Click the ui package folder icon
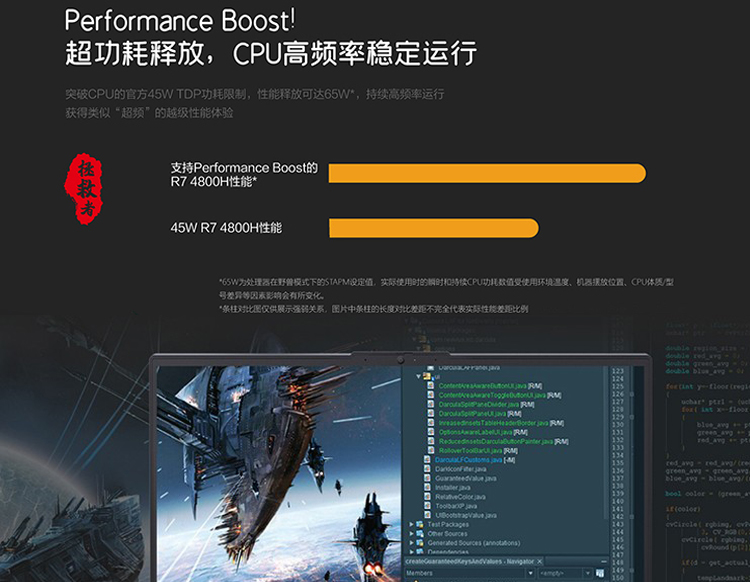The width and height of the screenshot is (750, 582). pyautogui.click(x=427, y=377)
